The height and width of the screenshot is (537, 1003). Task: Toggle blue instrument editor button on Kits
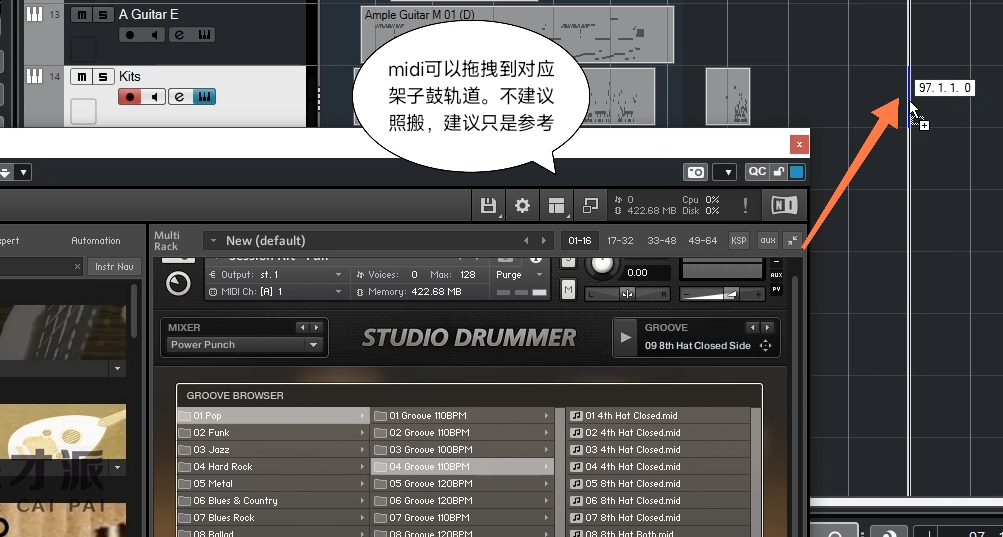point(204,97)
